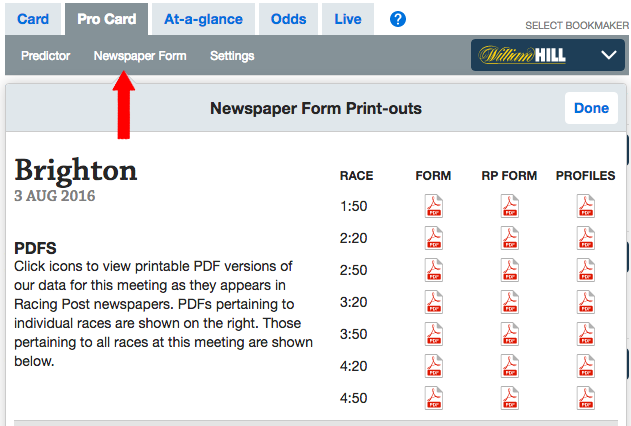
Task: Click the blue help question mark icon
Action: [x=398, y=19]
